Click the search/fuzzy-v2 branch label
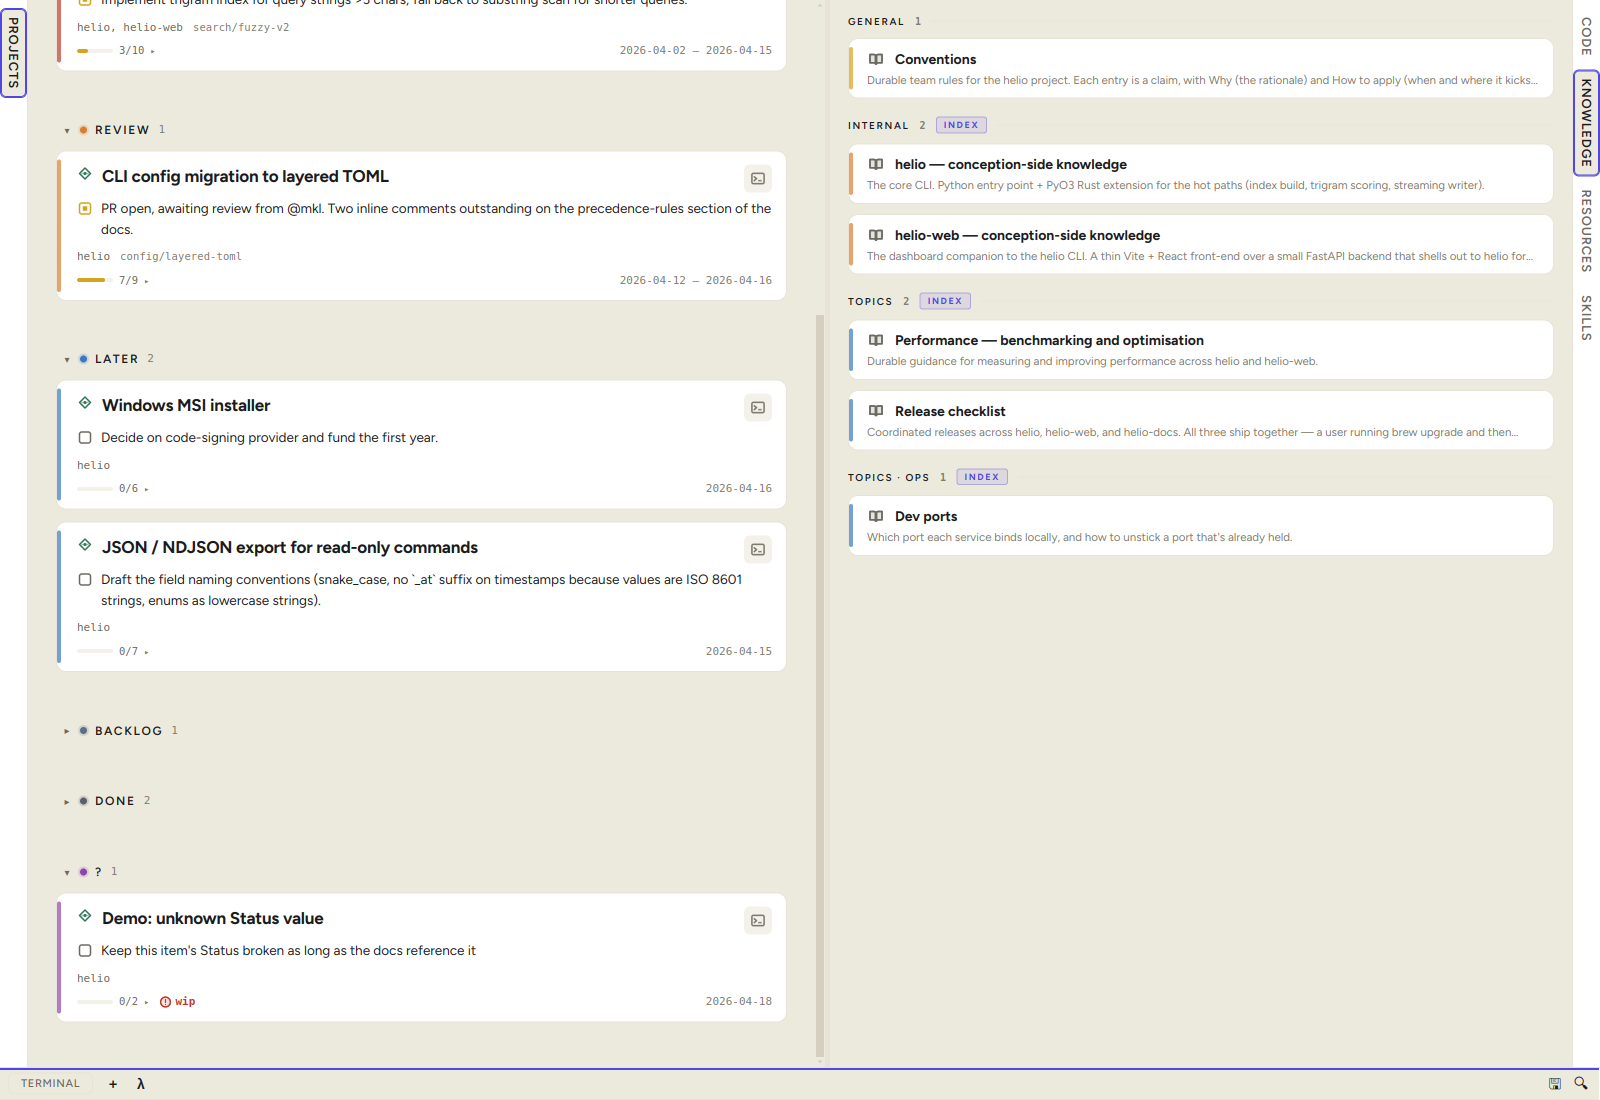 pyautogui.click(x=241, y=28)
